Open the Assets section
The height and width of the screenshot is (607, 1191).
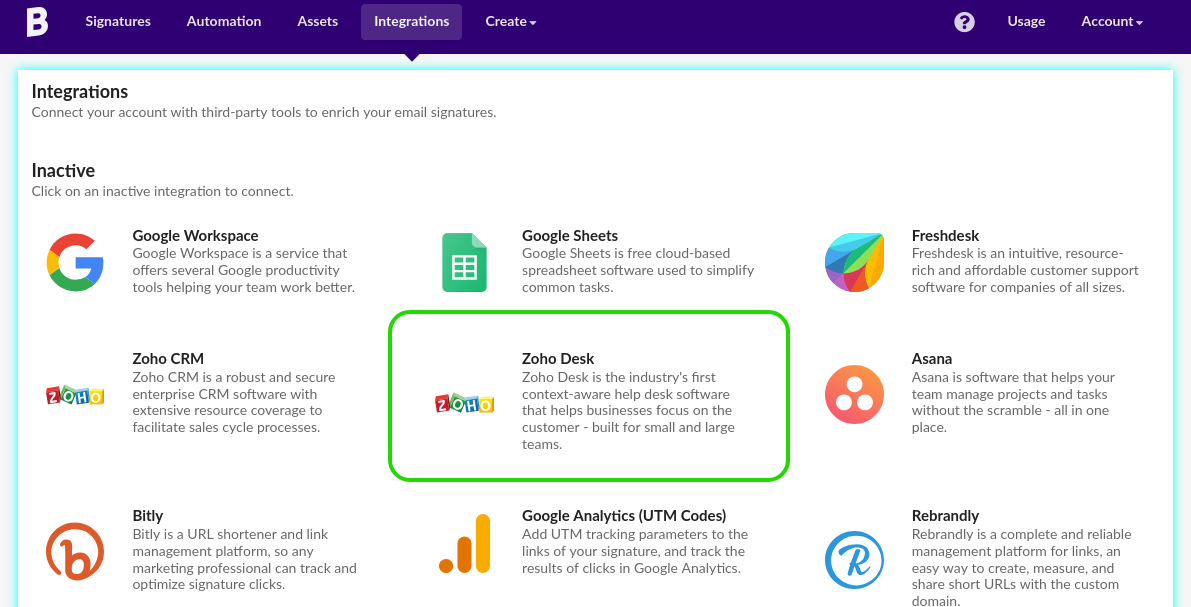(317, 21)
